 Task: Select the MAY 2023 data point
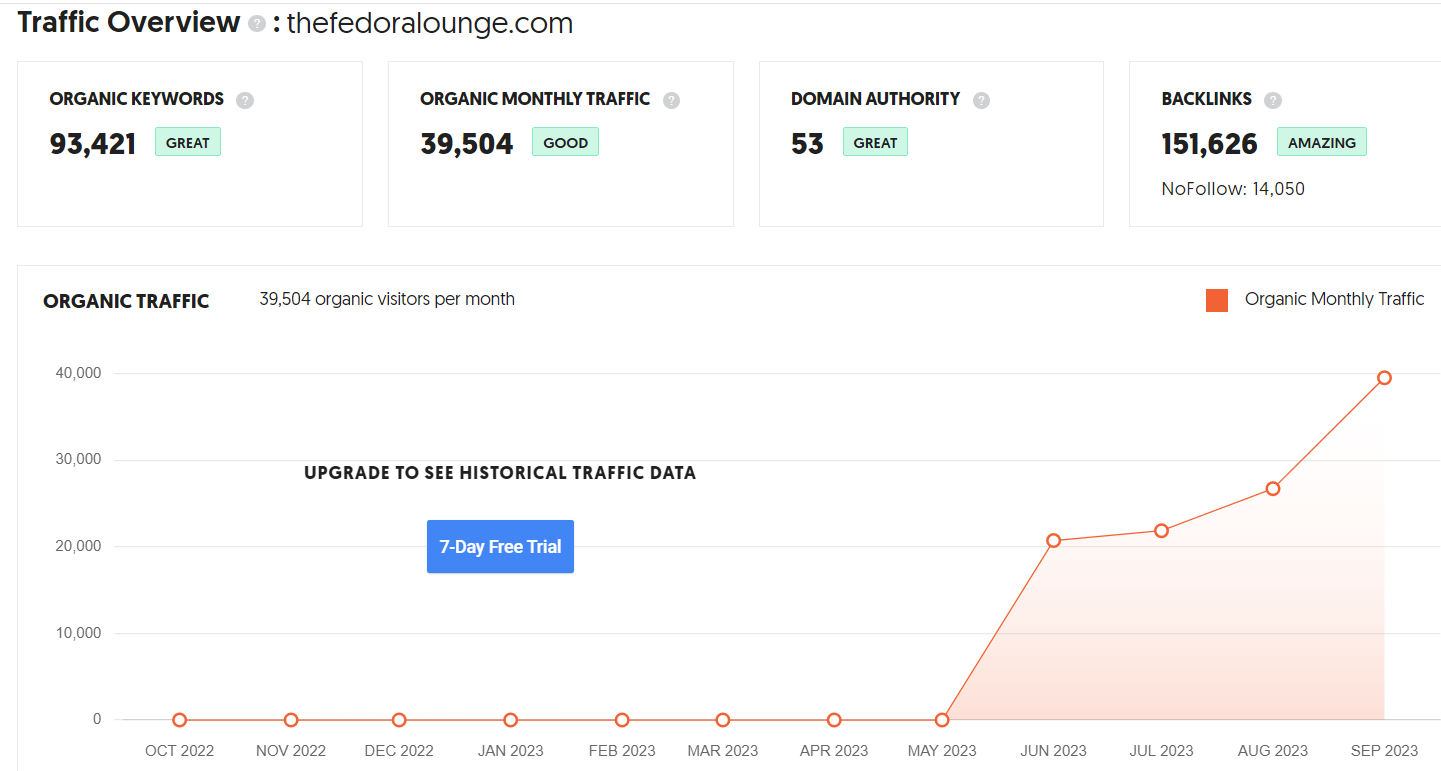tap(942, 720)
